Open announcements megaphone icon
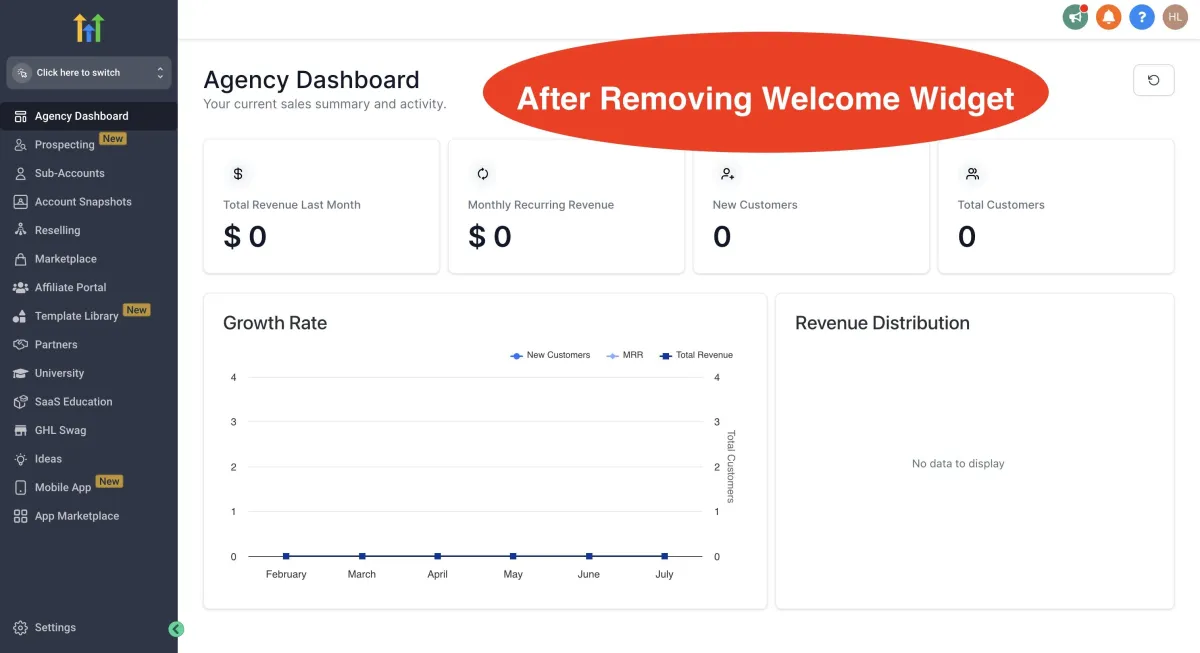The image size is (1200, 653). [x=1075, y=17]
